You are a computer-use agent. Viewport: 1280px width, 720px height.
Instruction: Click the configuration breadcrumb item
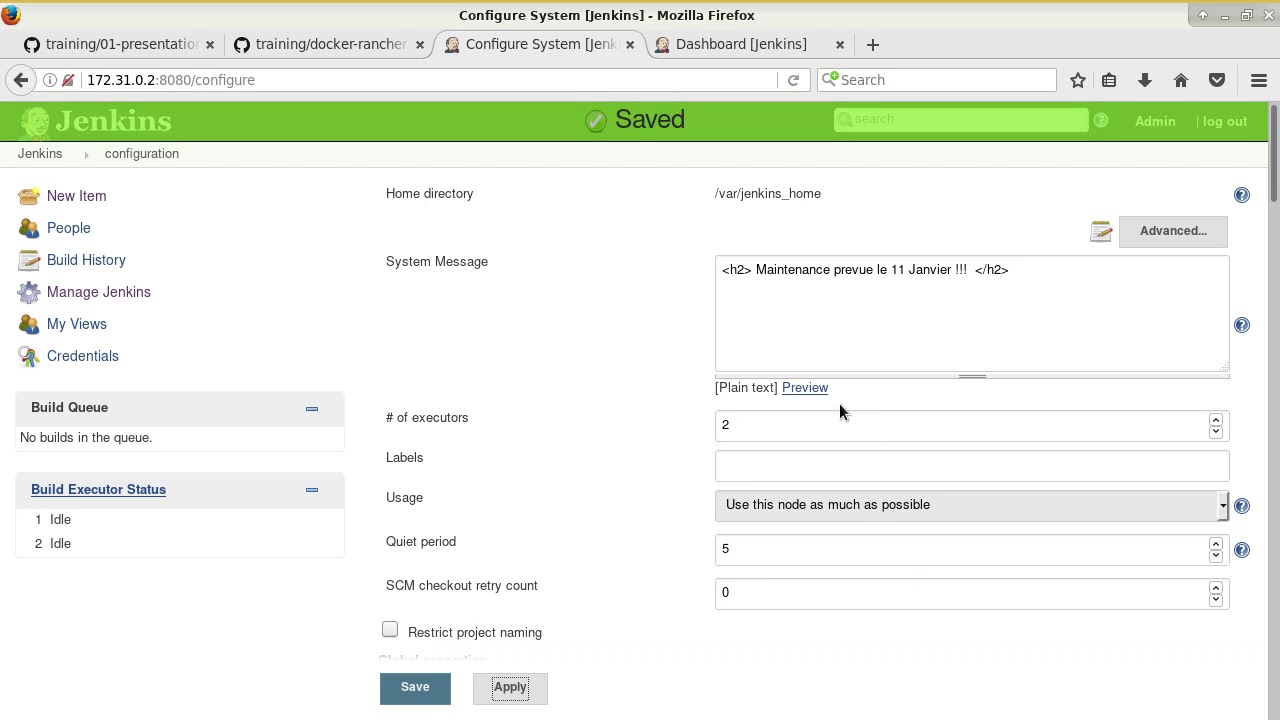142,154
